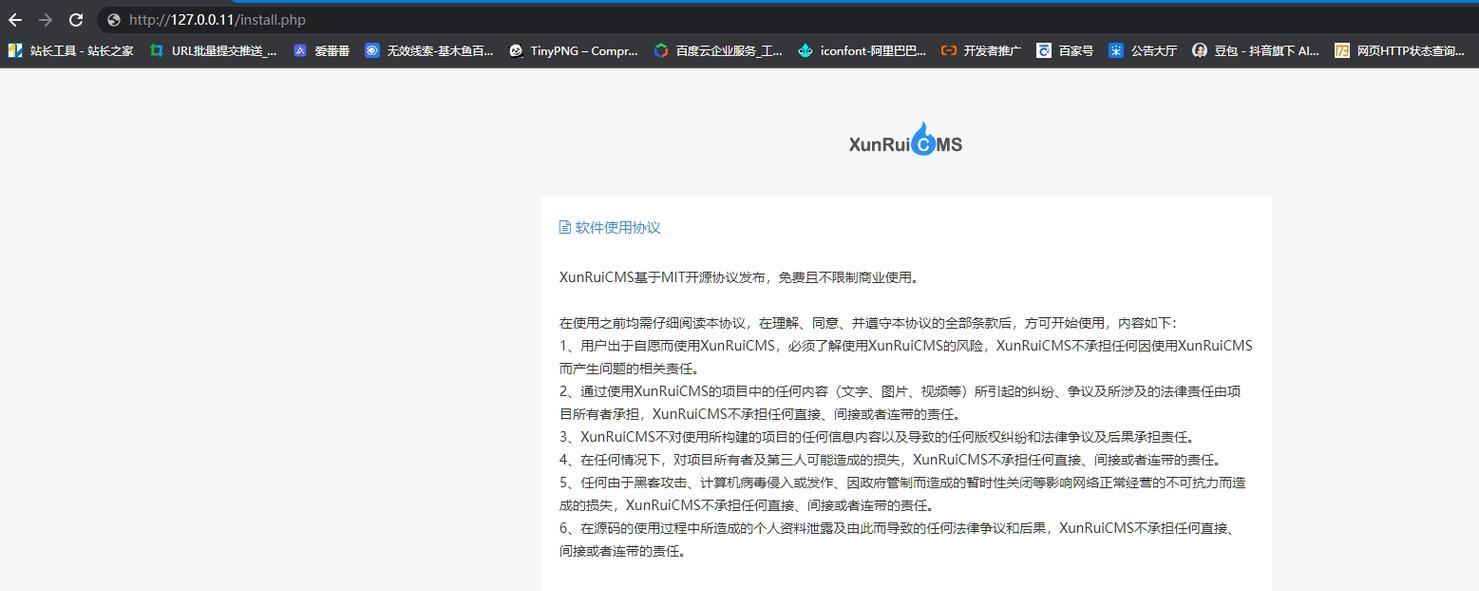The width and height of the screenshot is (1479, 591).
Task: Open iconfont-阿里巴巴 bookmark
Action: [x=862, y=50]
